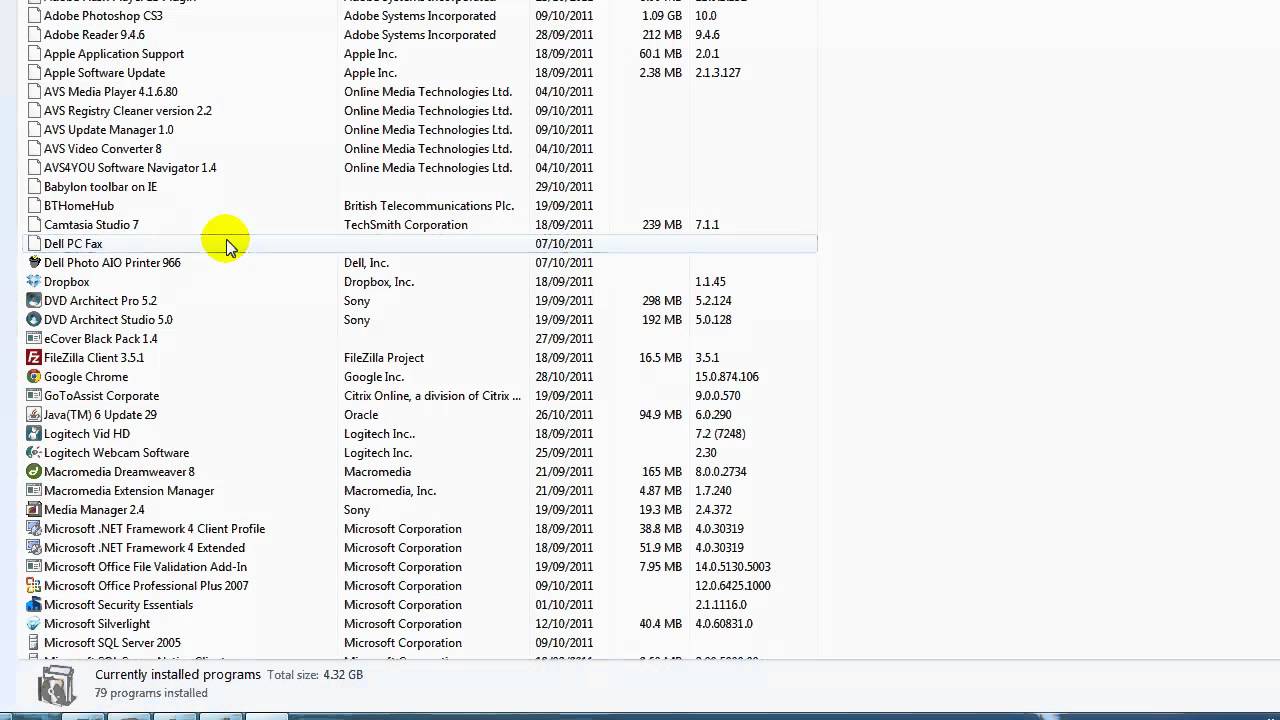Click size 1.09 GB of Photoshop CS3
The width and height of the screenshot is (1280, 720).
click(x=662, y=16)
